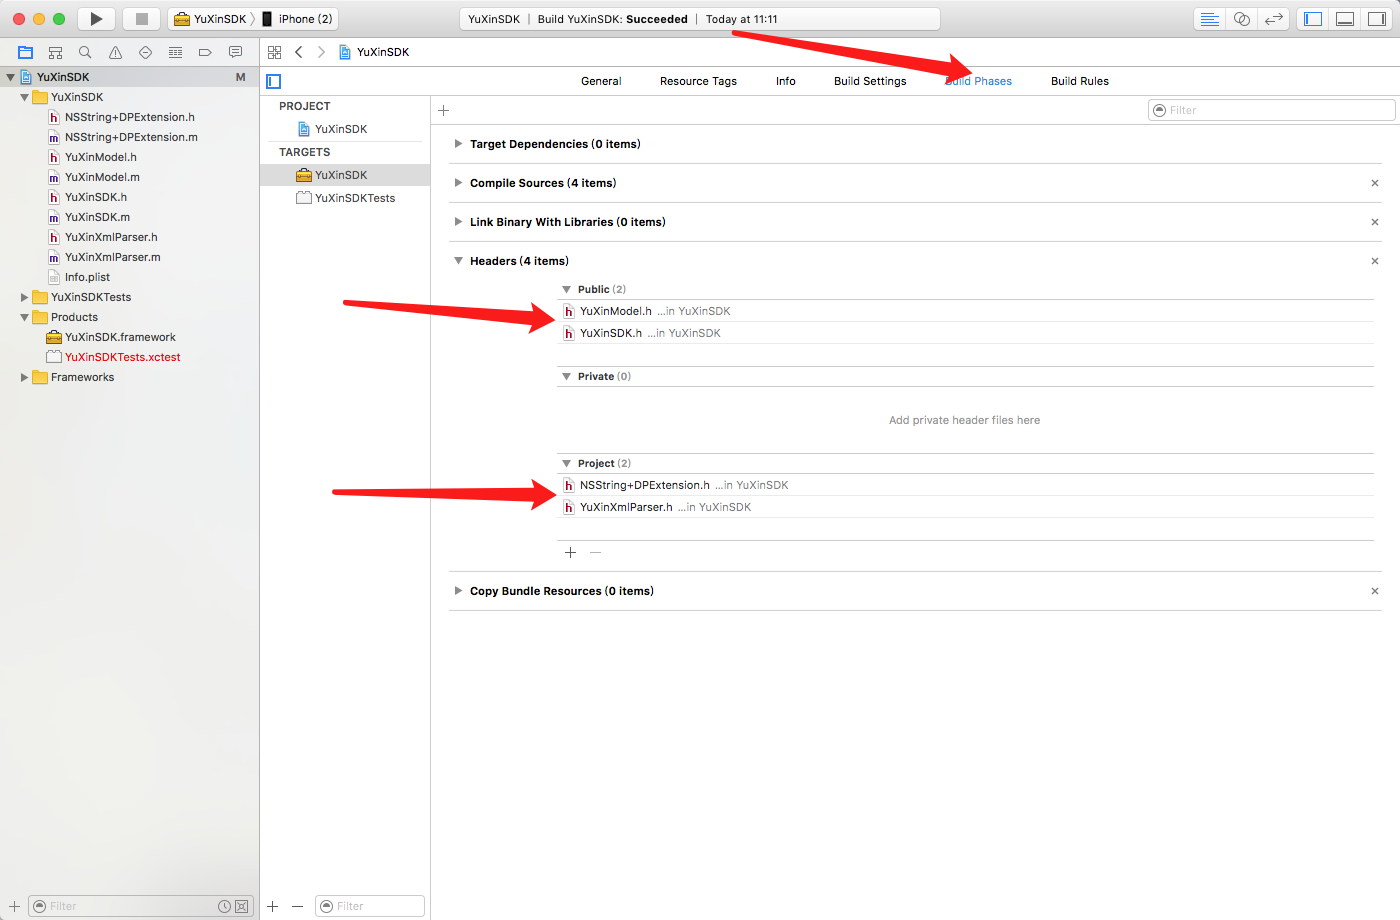
Task: Add a new target
Action: pos(273,906)
